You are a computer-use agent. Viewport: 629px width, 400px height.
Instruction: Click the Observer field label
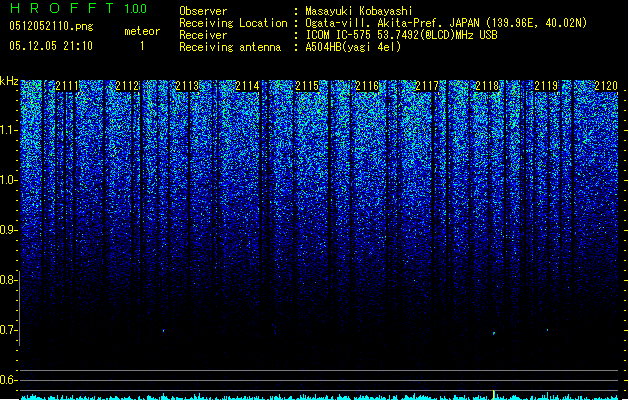coord(203,11)
